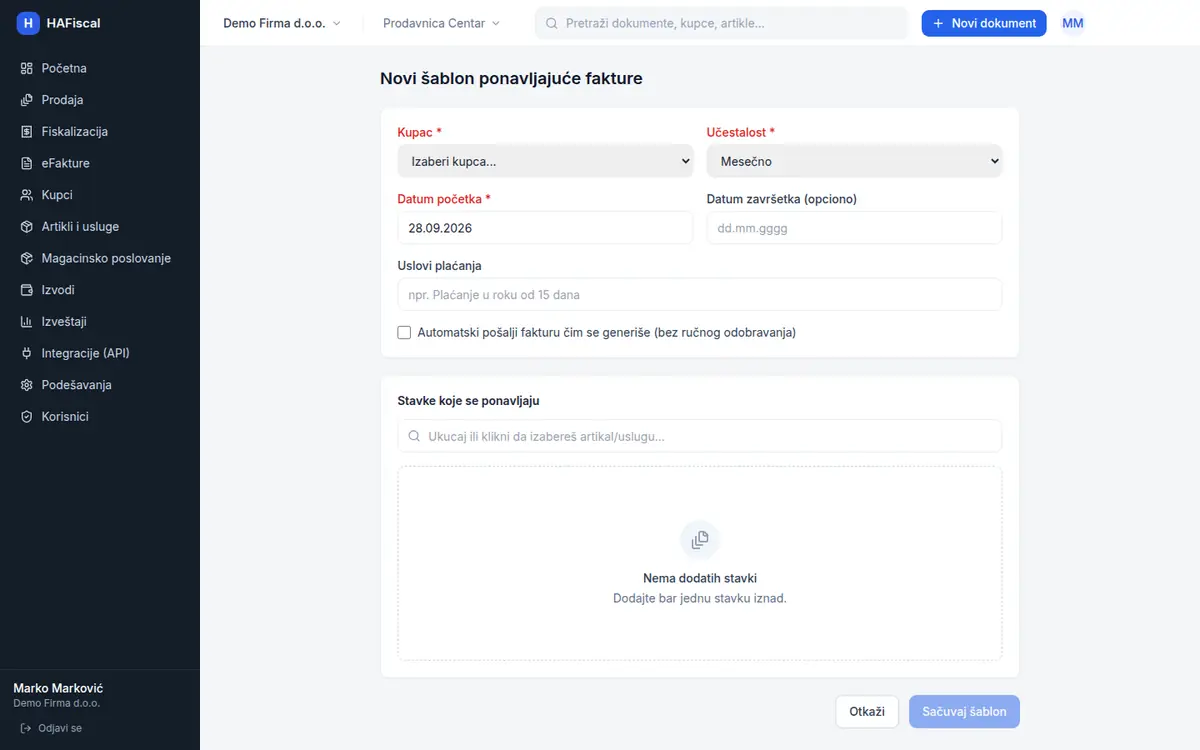Click the item search field under Stavke
Viewport: 1200px width, 750px height.
click(700, 436)
